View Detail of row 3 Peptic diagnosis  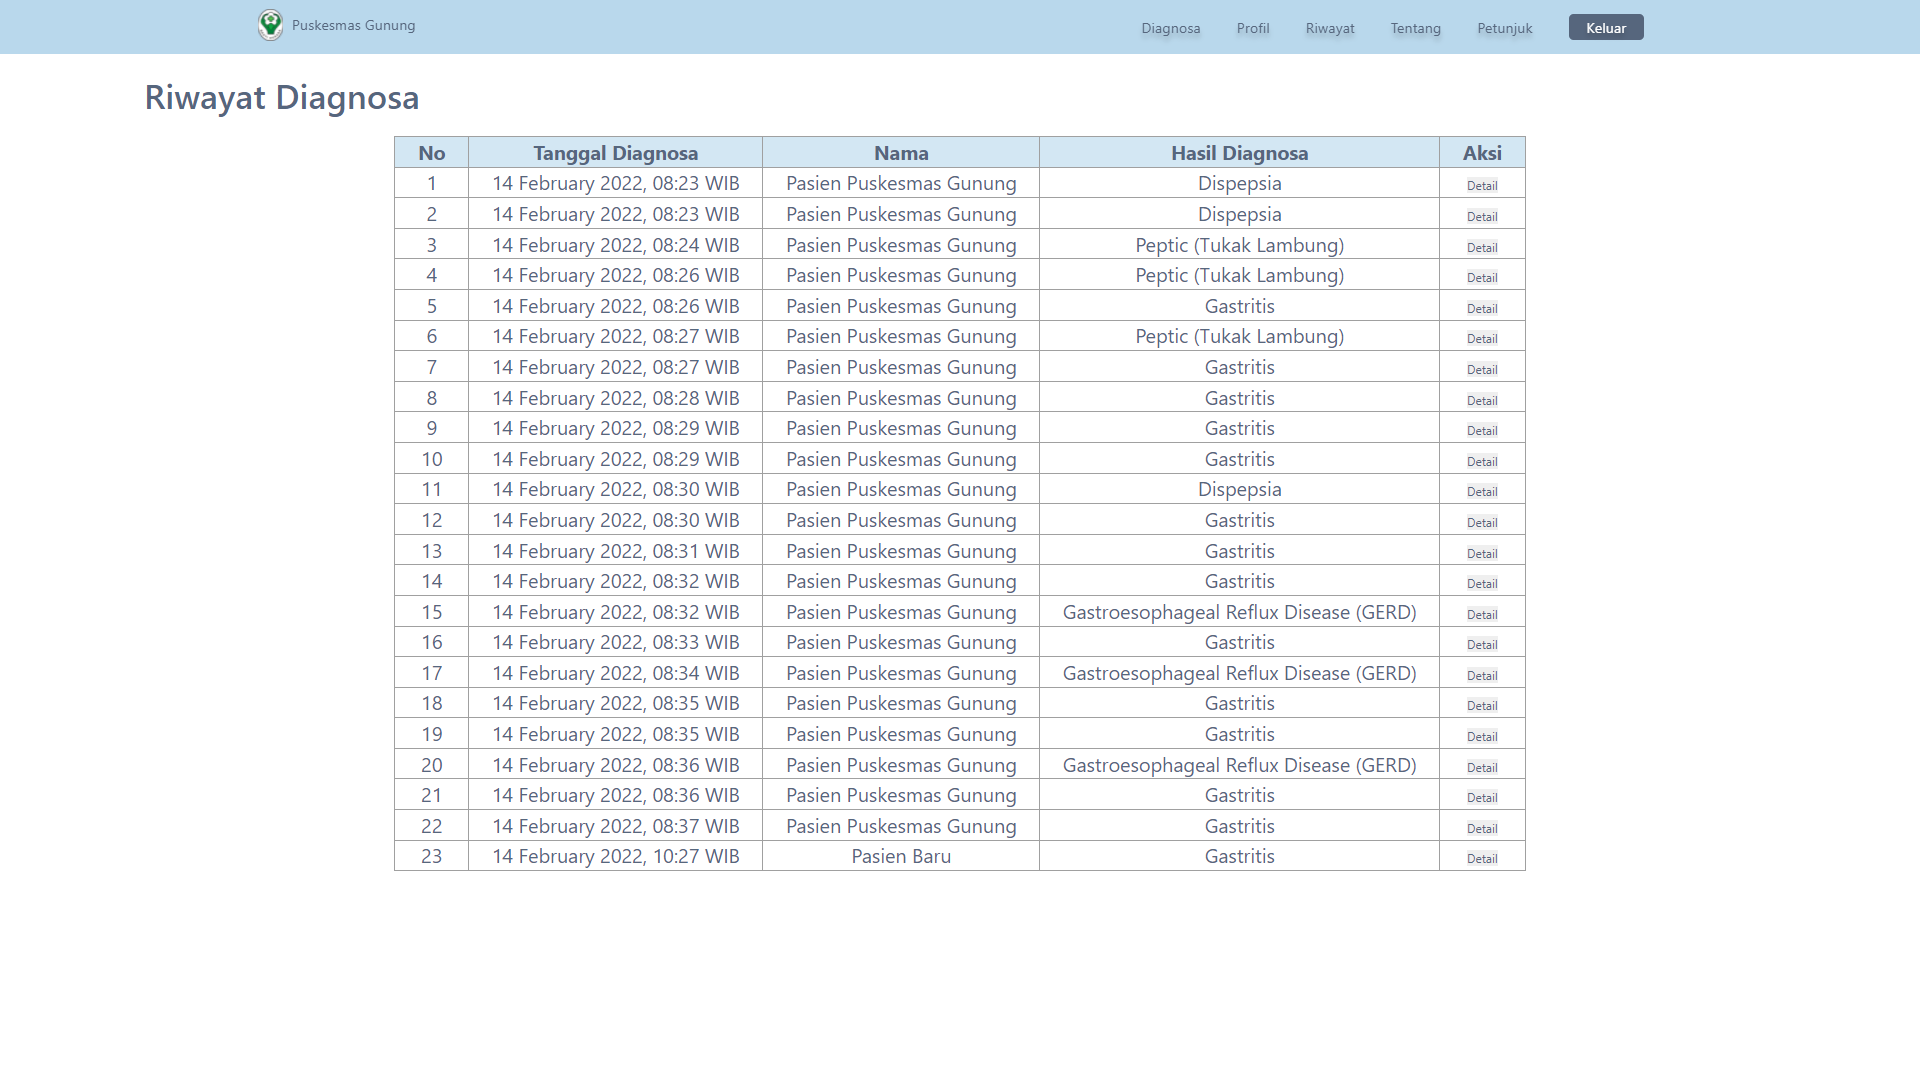point(1481,247)
